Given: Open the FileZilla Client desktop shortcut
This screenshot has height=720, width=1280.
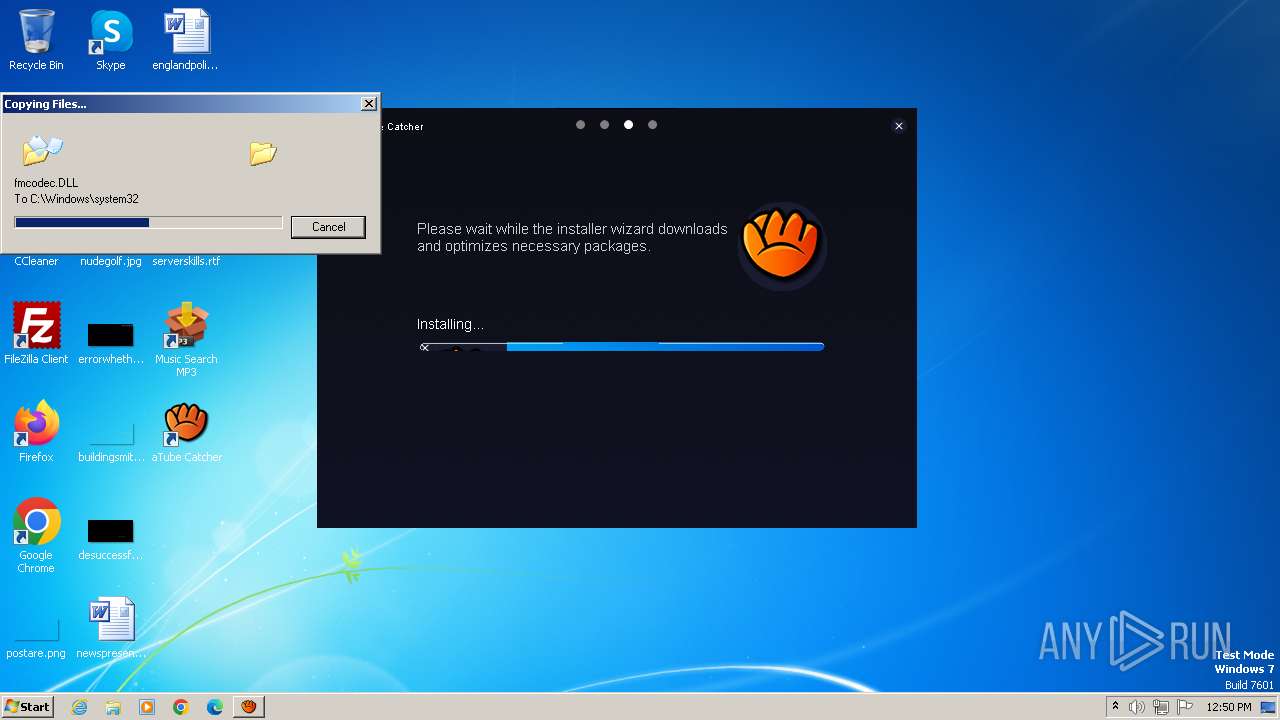Looking at the screenshot, I should 36,333.
